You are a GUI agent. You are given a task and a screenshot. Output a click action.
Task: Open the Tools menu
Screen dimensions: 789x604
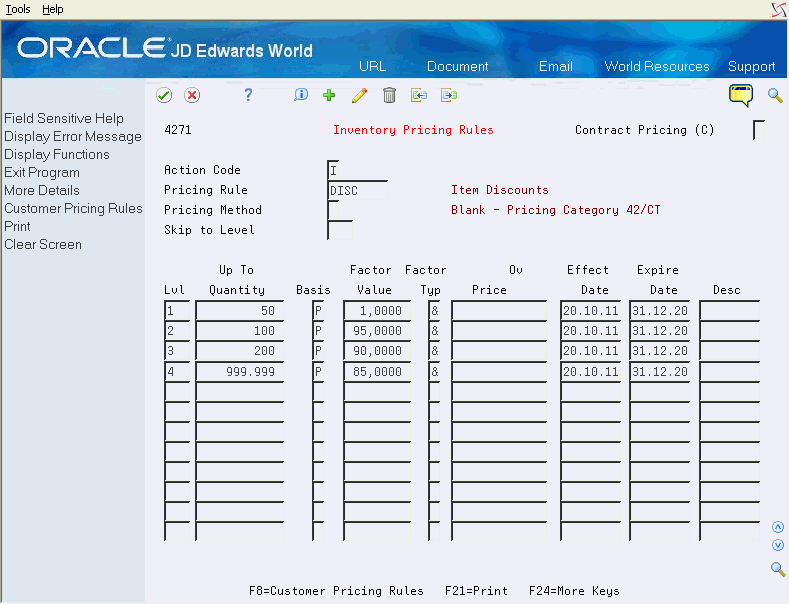point(18,9)
